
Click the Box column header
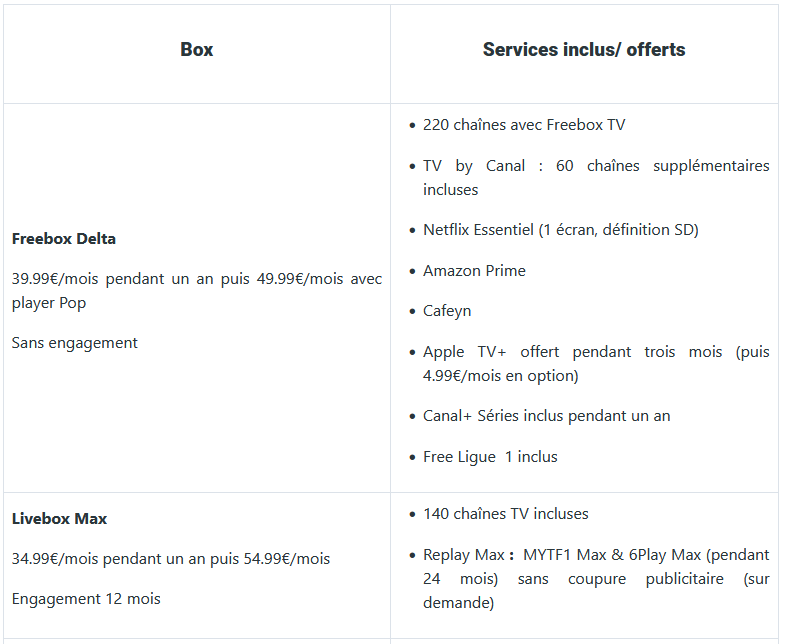click(196, 50)
